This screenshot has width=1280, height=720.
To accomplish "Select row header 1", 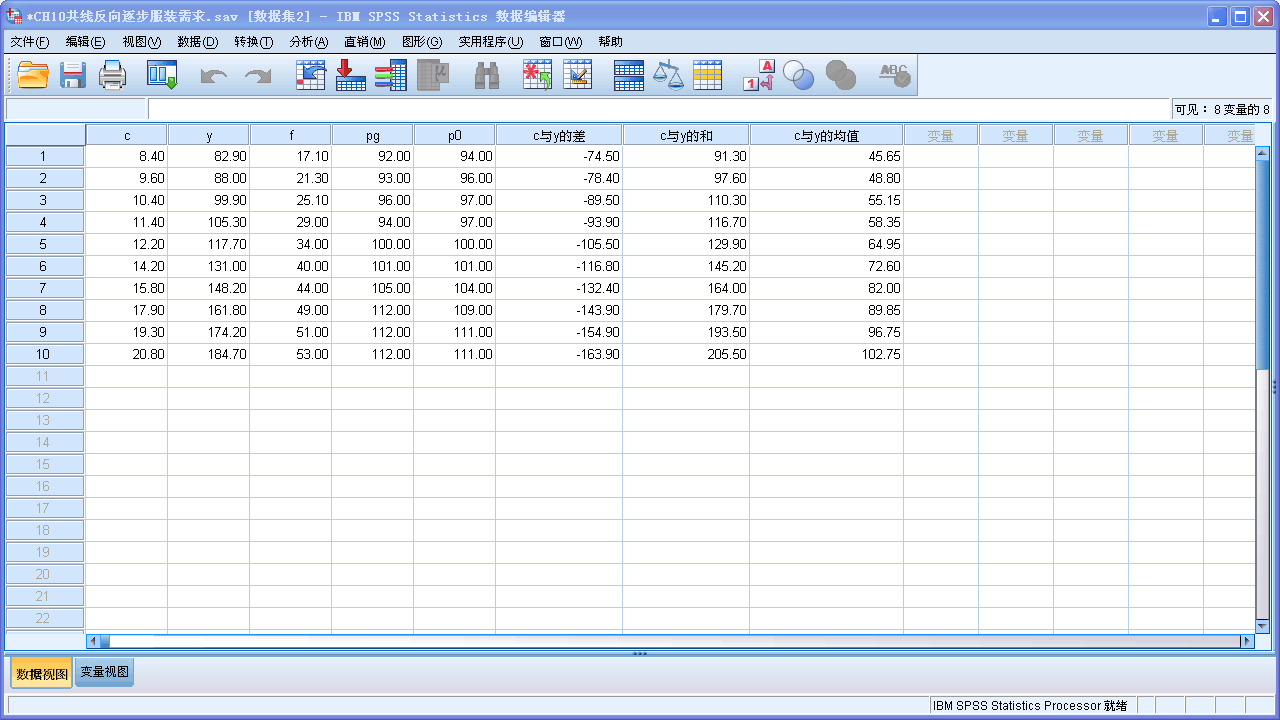I will tap(43, 156).
